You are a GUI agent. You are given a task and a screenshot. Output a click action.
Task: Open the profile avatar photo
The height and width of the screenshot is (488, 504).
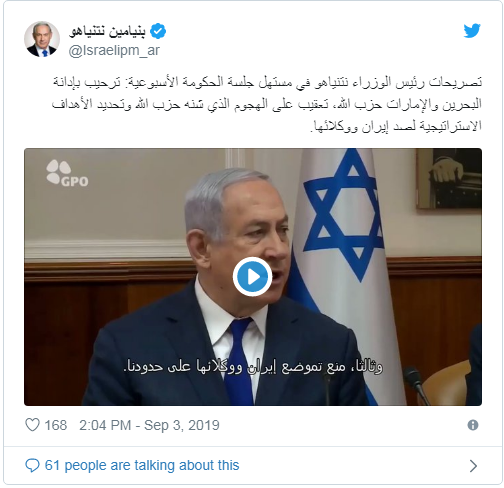(42, 39)
